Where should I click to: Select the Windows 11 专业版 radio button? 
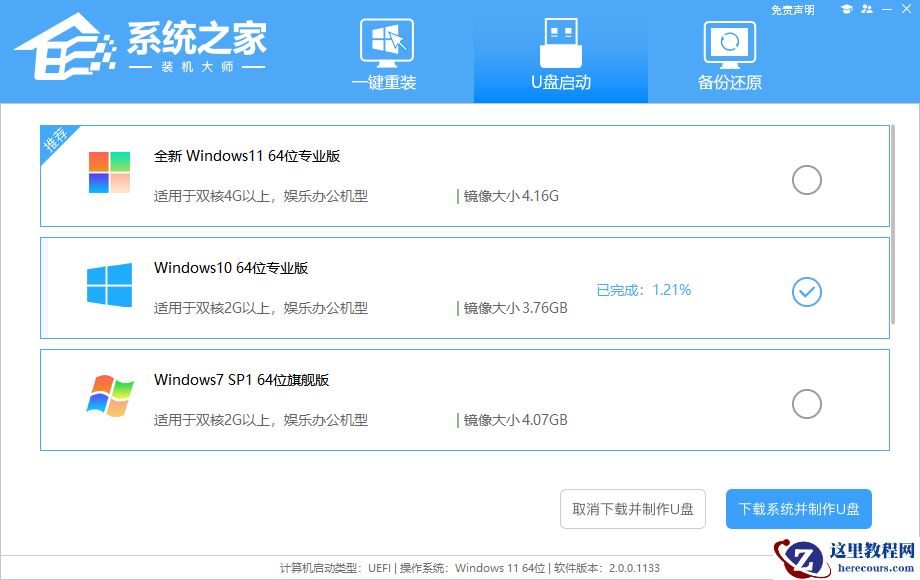805,180
